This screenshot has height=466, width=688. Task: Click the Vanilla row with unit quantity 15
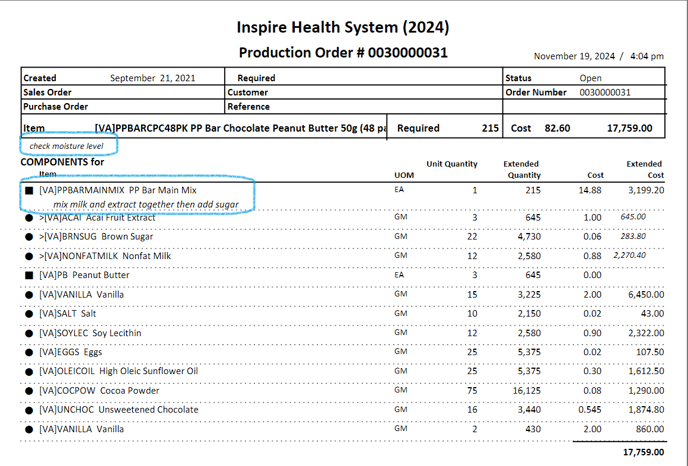82,294
